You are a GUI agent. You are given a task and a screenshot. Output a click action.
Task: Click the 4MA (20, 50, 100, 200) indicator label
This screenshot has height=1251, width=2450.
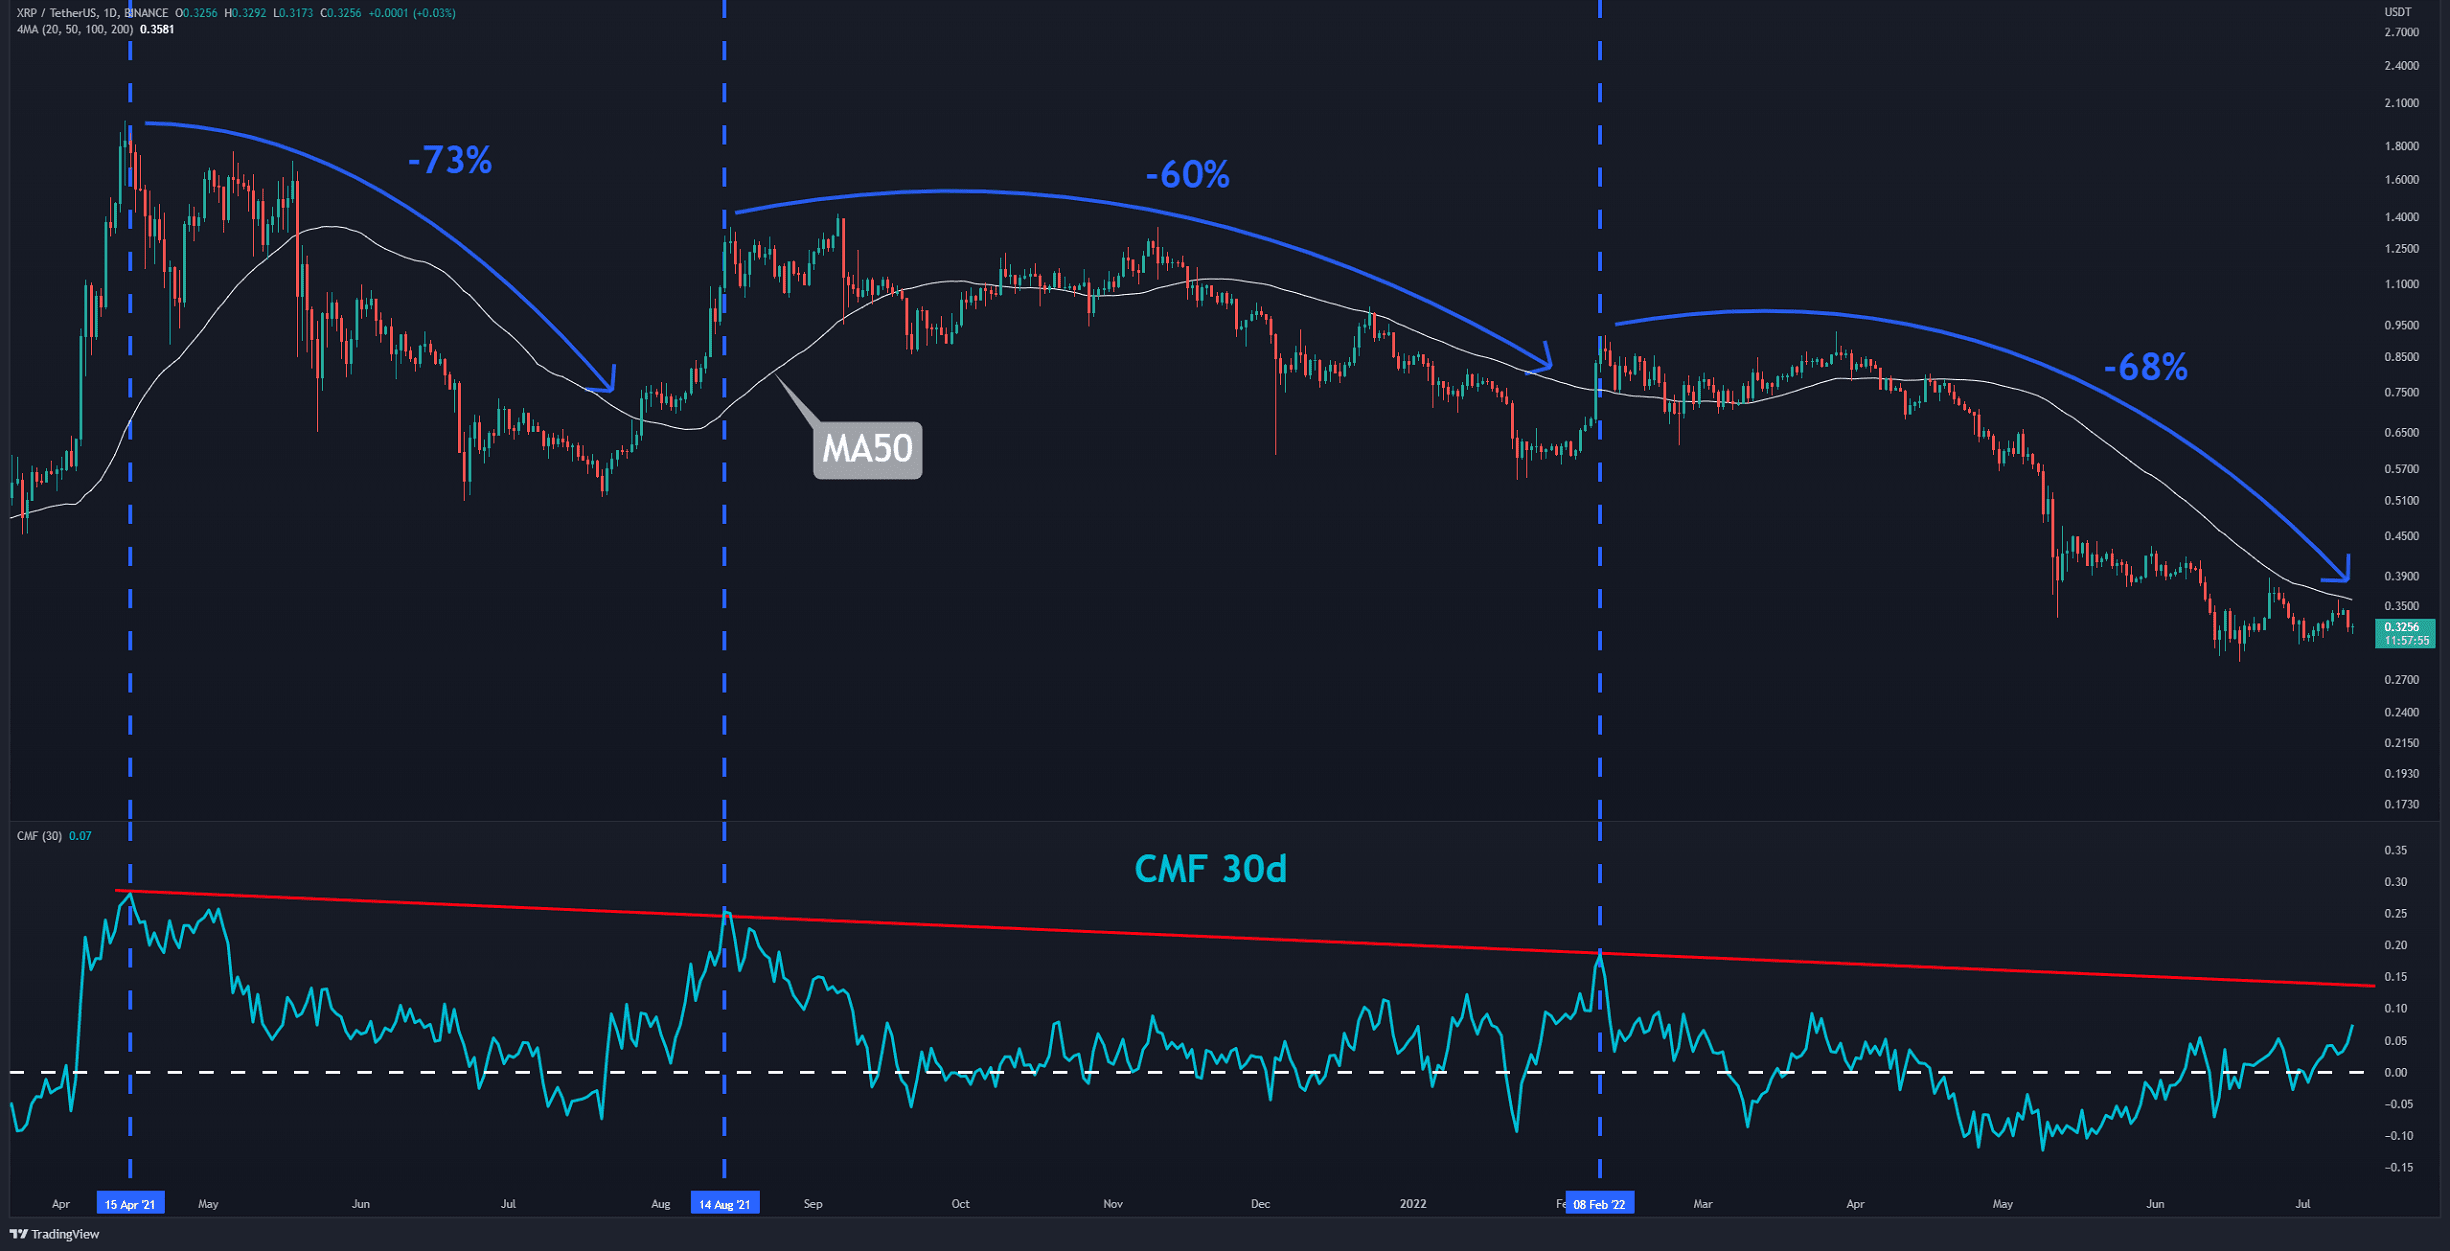point(75,29)
